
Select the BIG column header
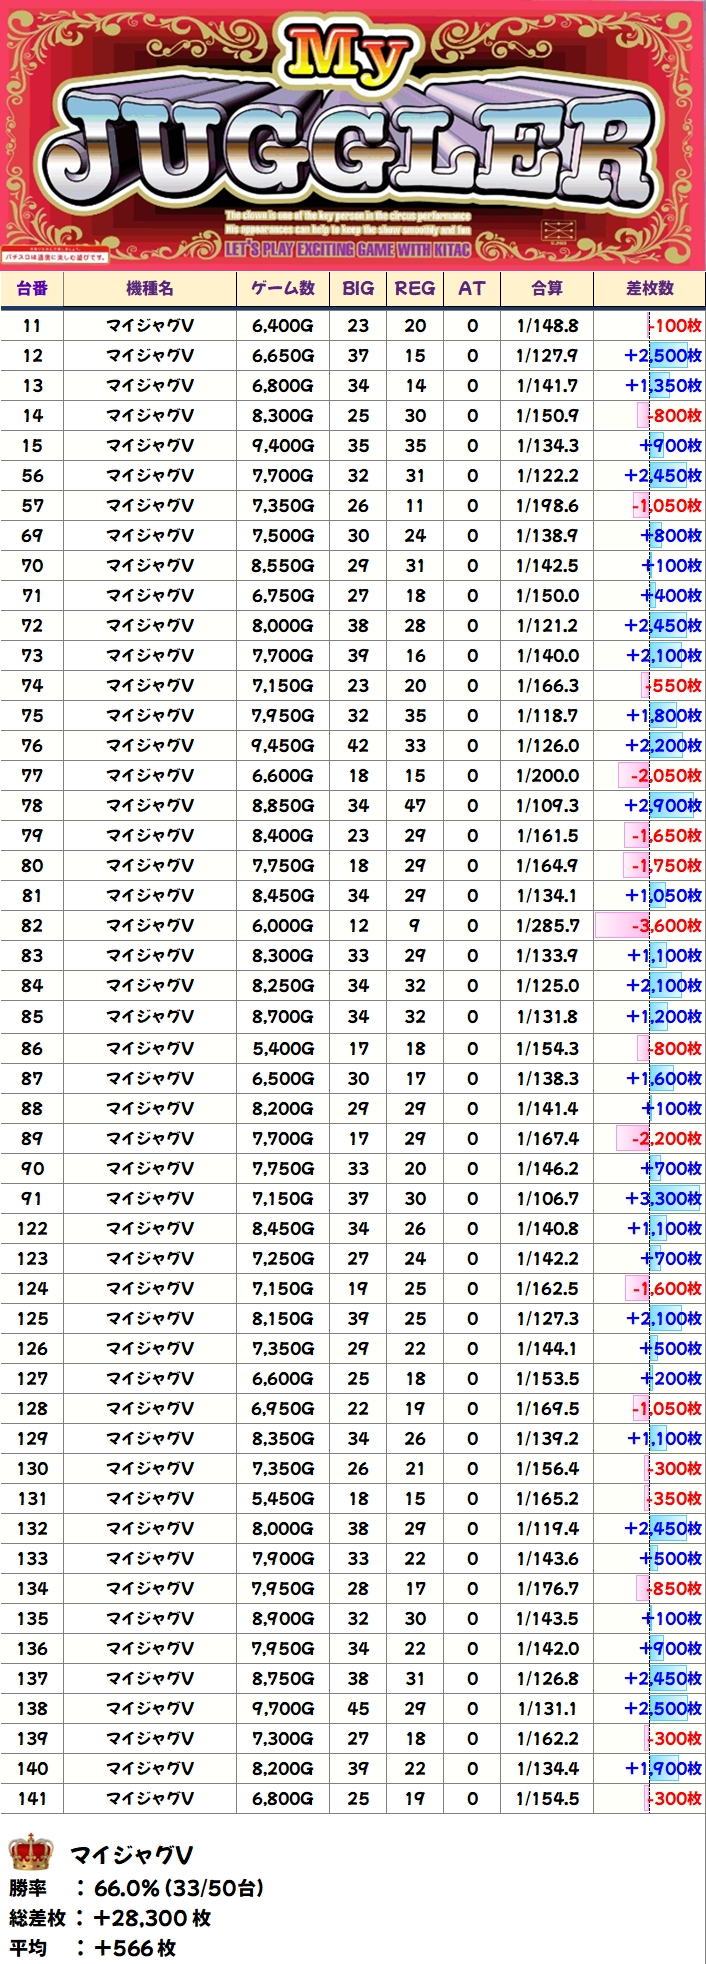(x=358, y=289)
